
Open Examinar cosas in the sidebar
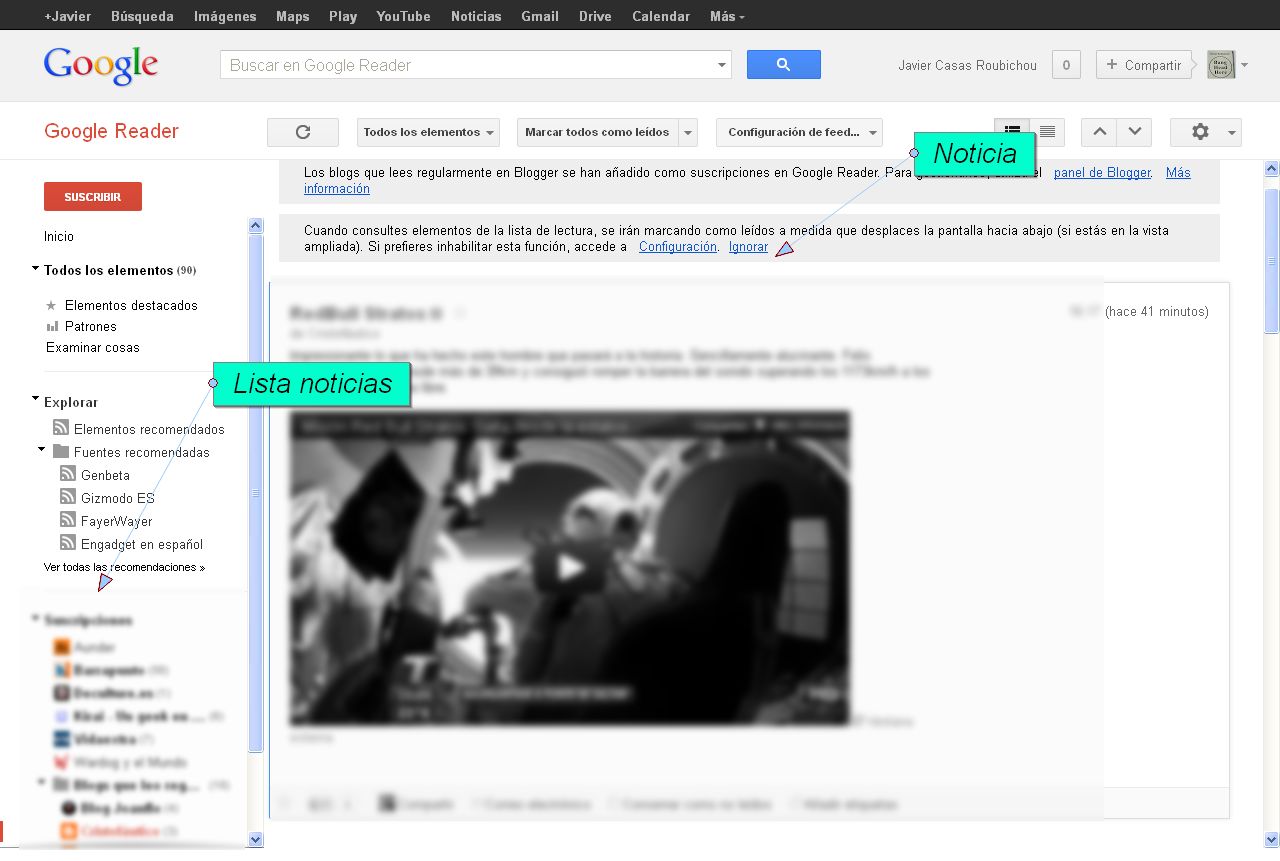coord(93,347)
